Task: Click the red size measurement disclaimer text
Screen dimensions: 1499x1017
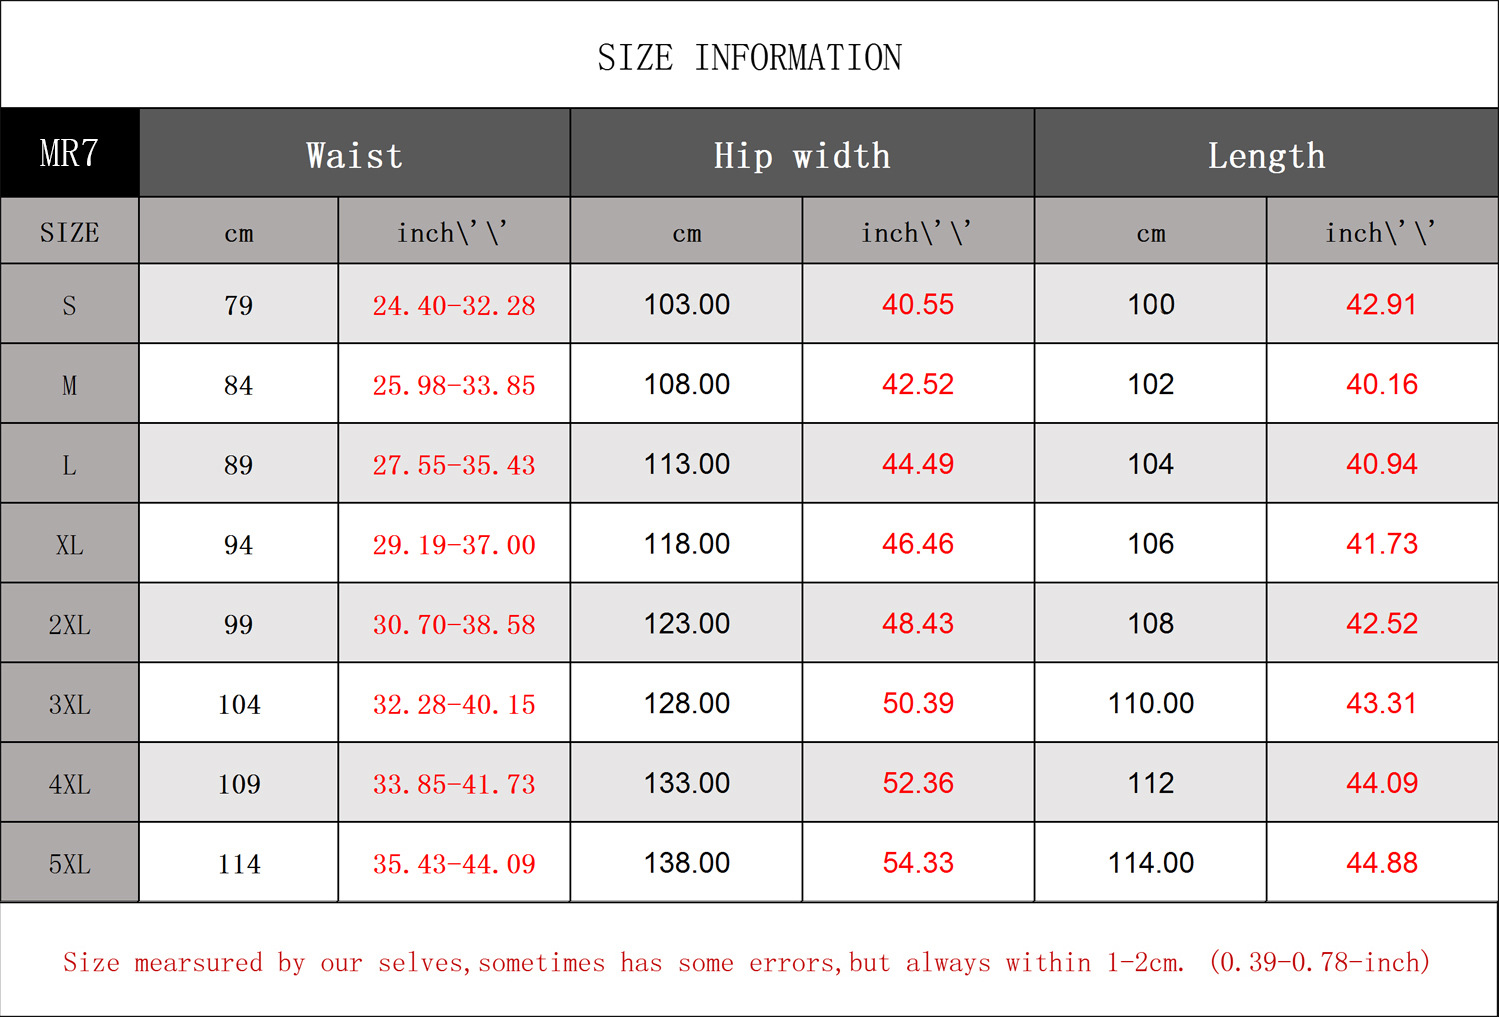Action: click(746, 962)
